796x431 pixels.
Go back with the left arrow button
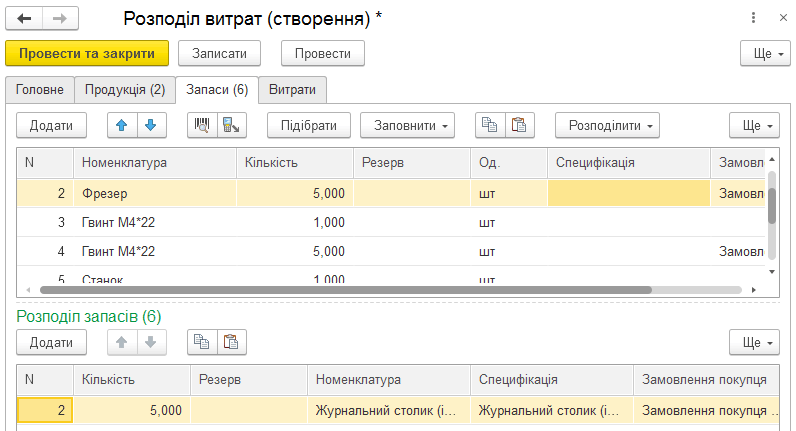[24, 19]
